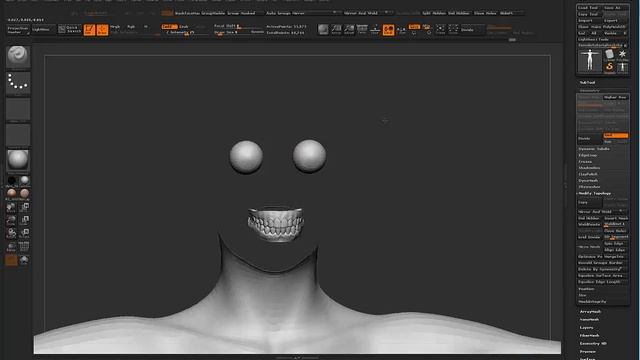Expand the Dynamic Subdiv section
The image size is (640, 360).
click(594, 149)
